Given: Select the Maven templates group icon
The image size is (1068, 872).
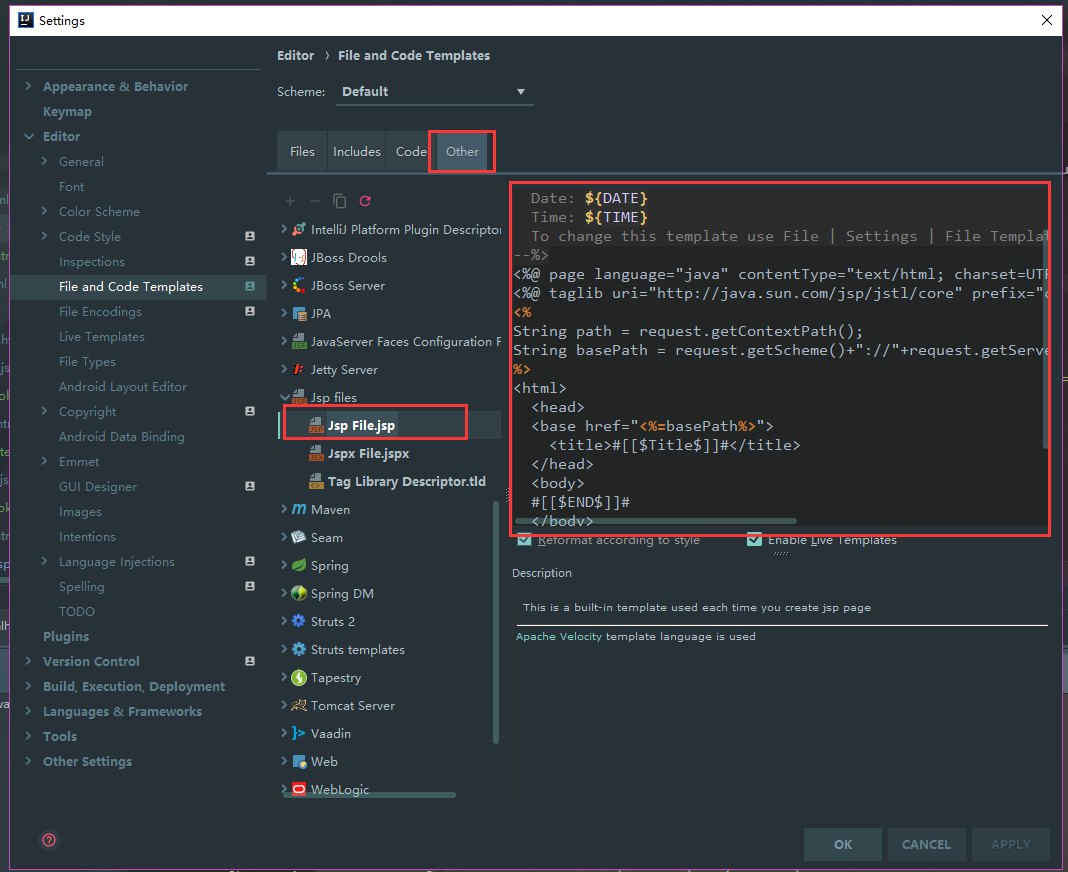Looking at the screenshot, I should pos(298,509).
